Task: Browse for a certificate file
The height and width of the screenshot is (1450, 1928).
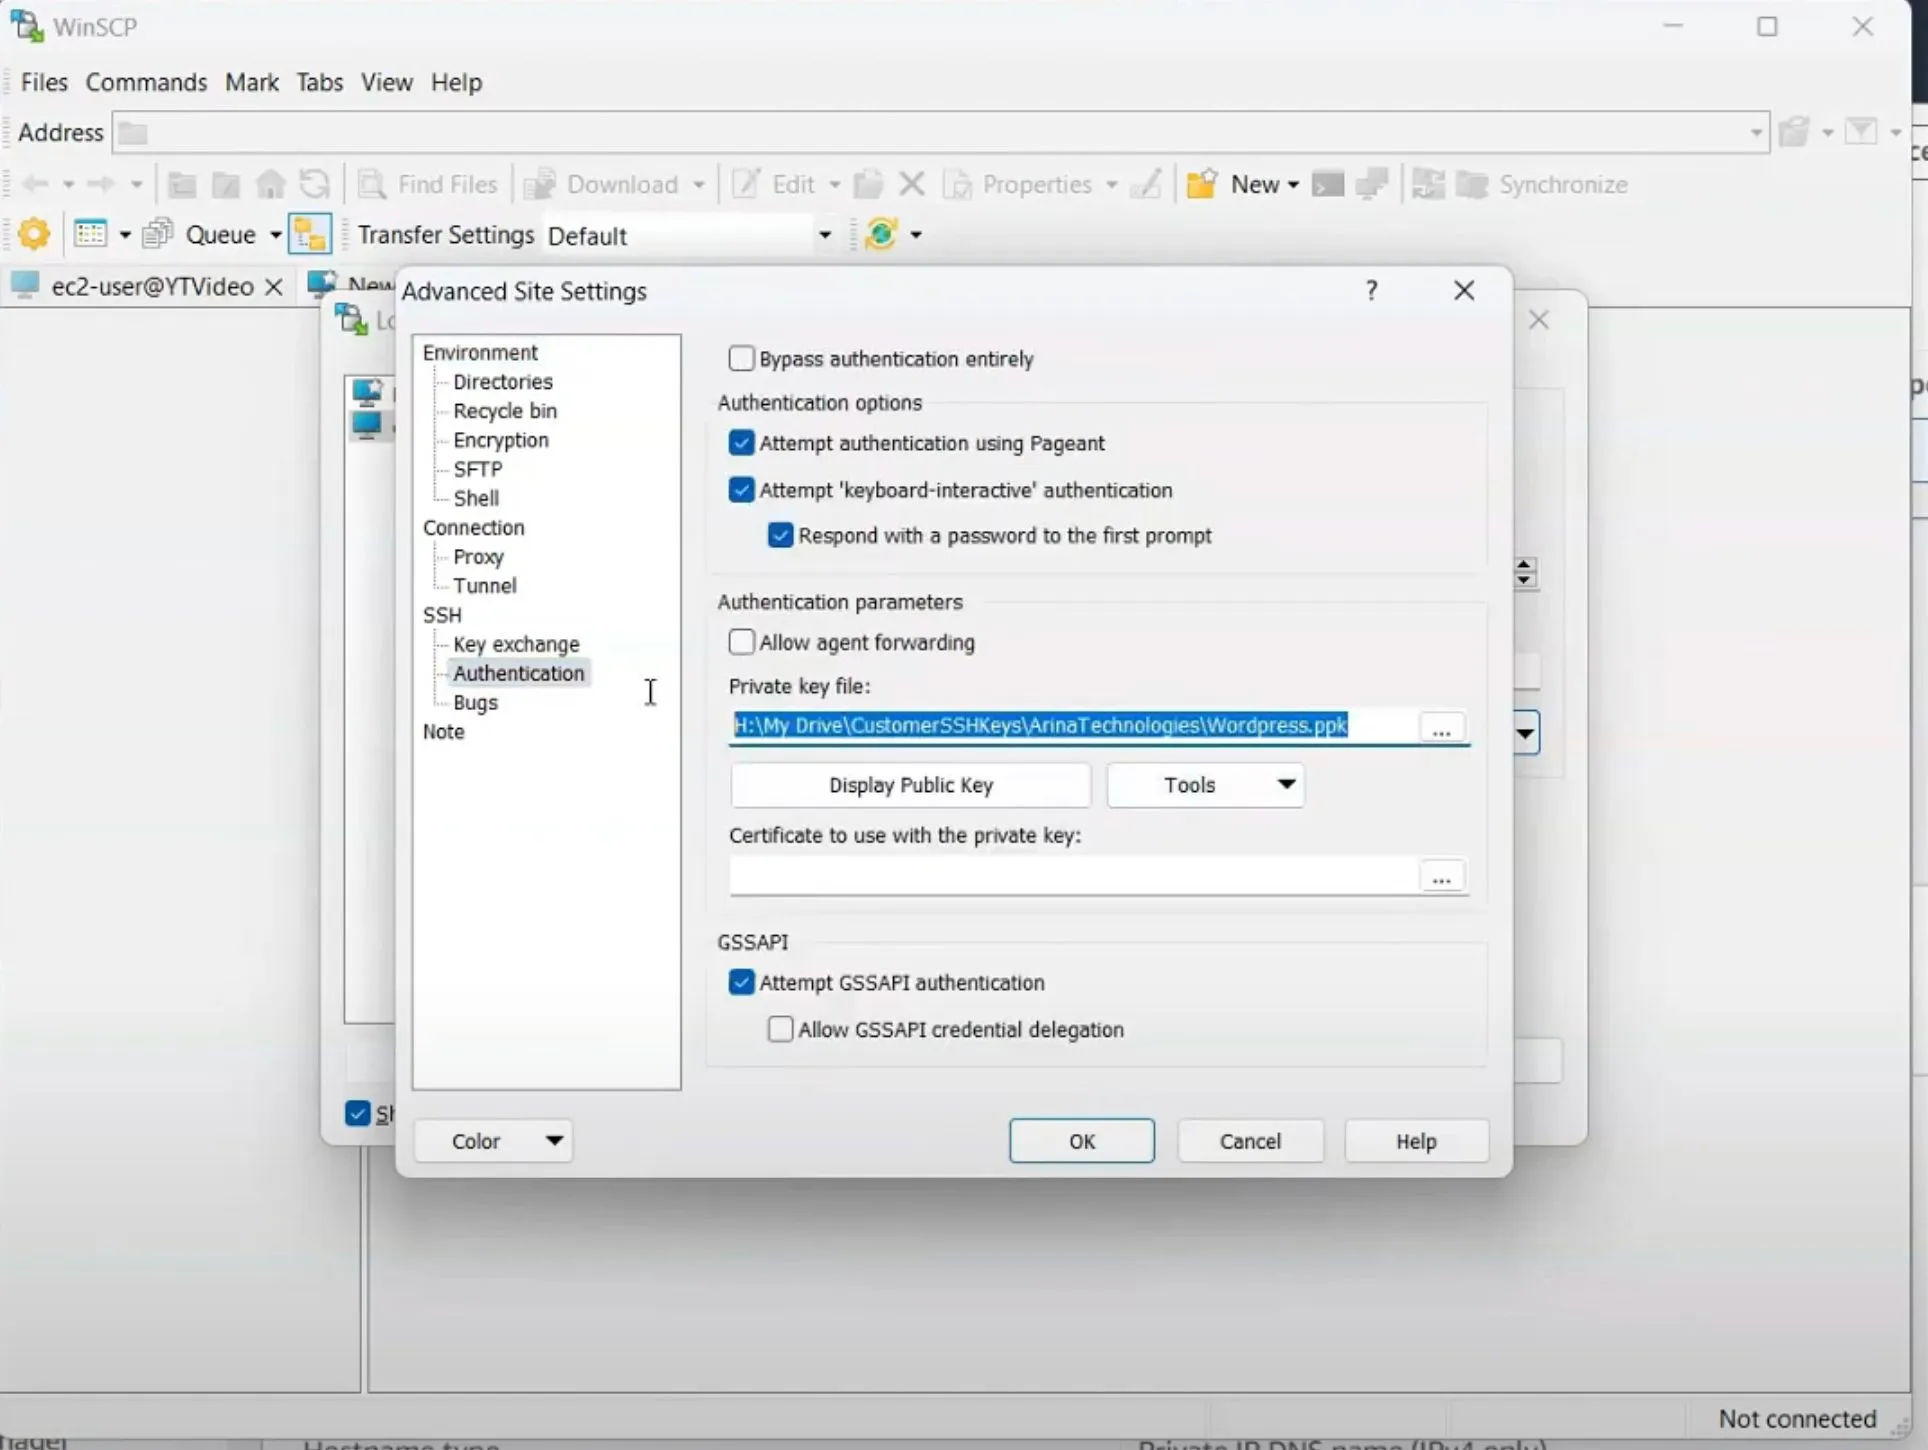Action: [1441, 876]
